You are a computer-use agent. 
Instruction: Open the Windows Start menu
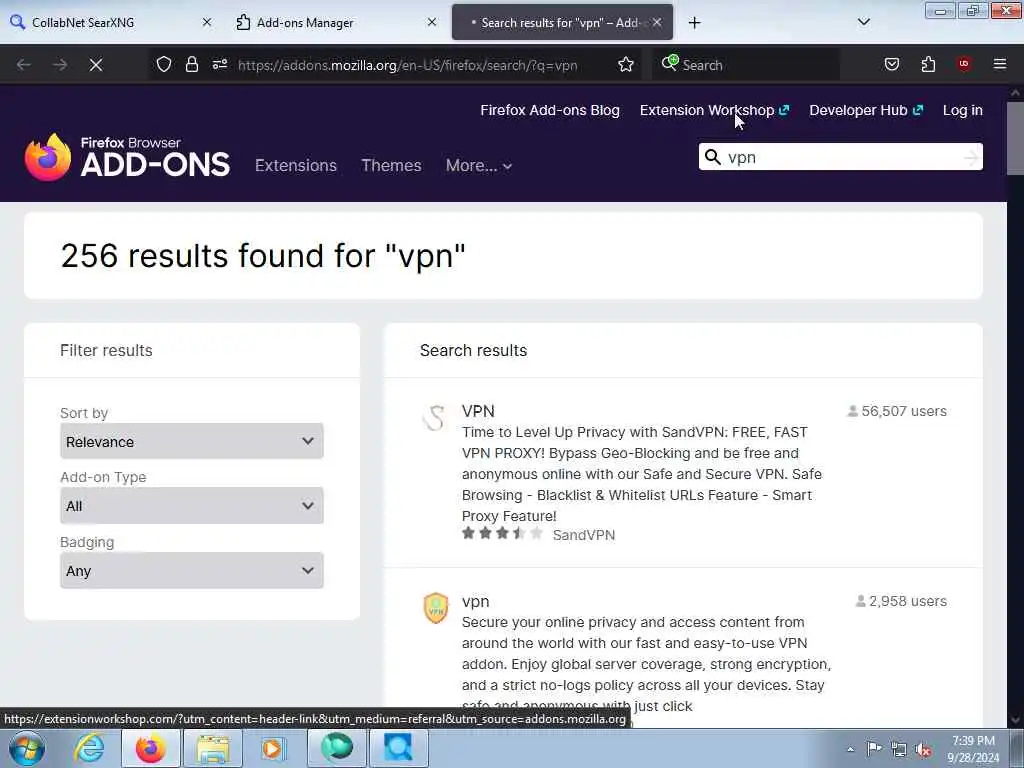click(x=26, y=748)
